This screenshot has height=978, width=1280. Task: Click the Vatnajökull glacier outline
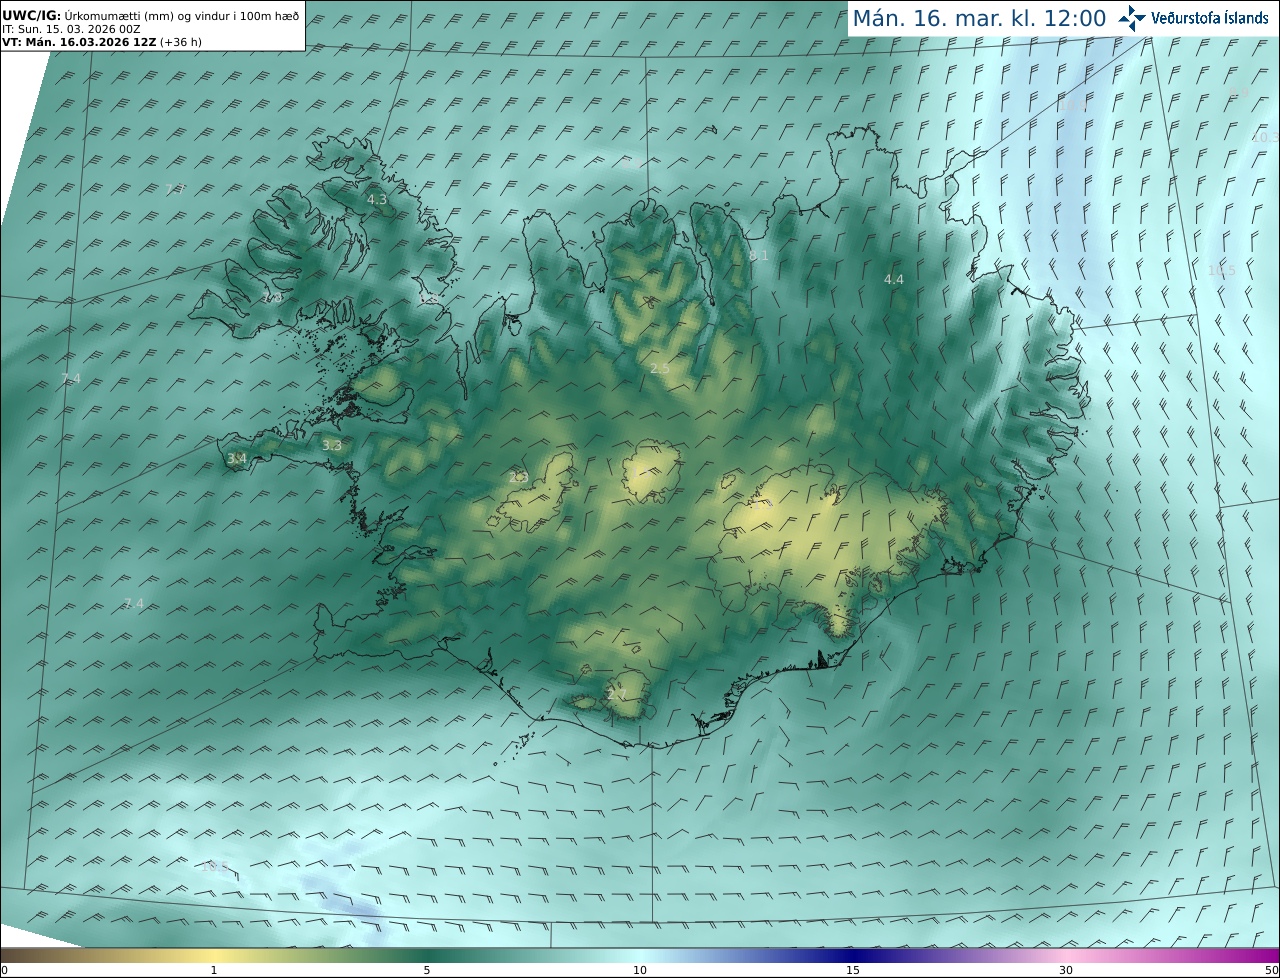tap(830, 550)
